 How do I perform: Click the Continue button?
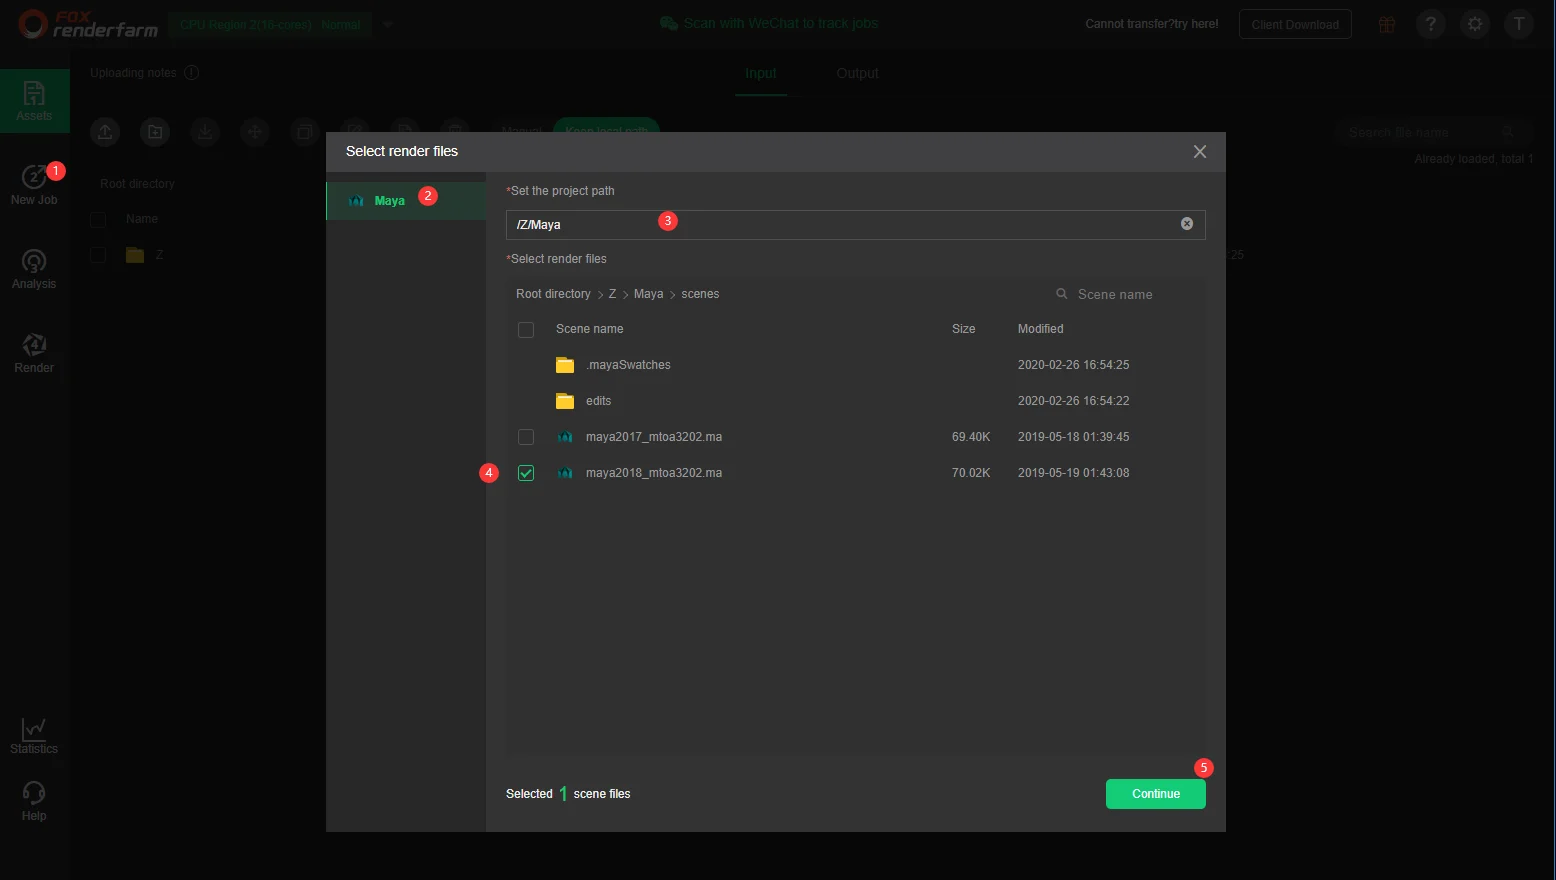pos(1156,794)
